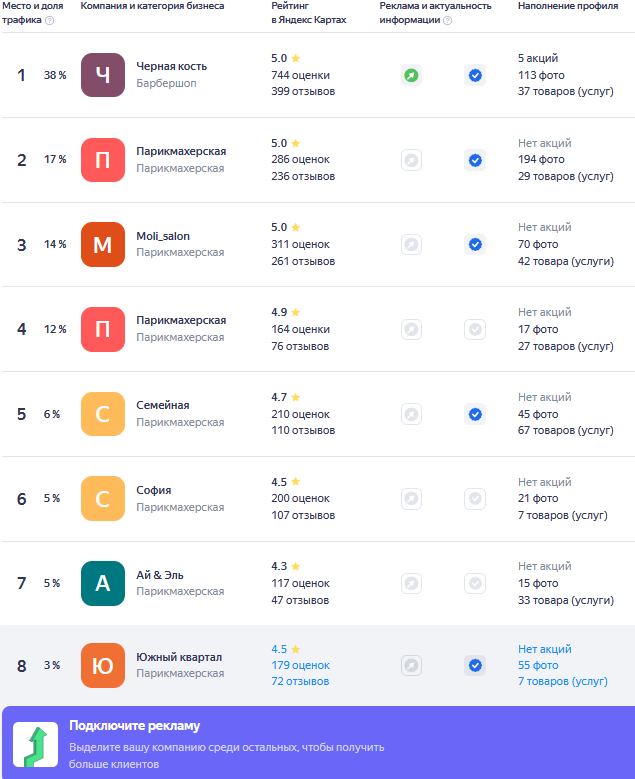
Task: Click the 'Подключите рекламу' banner heading
Action: [134, 726]
